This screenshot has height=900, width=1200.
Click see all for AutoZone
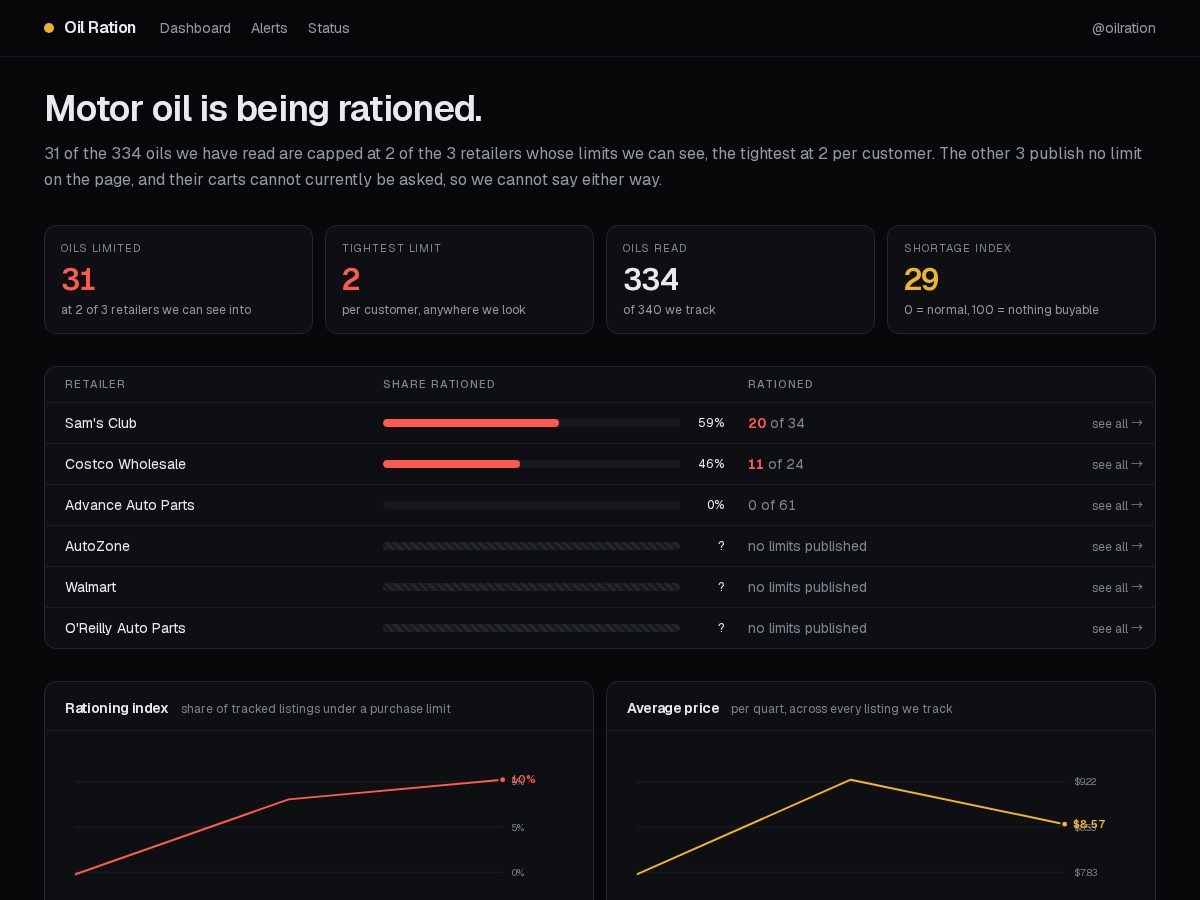(x=1117, y=547)
